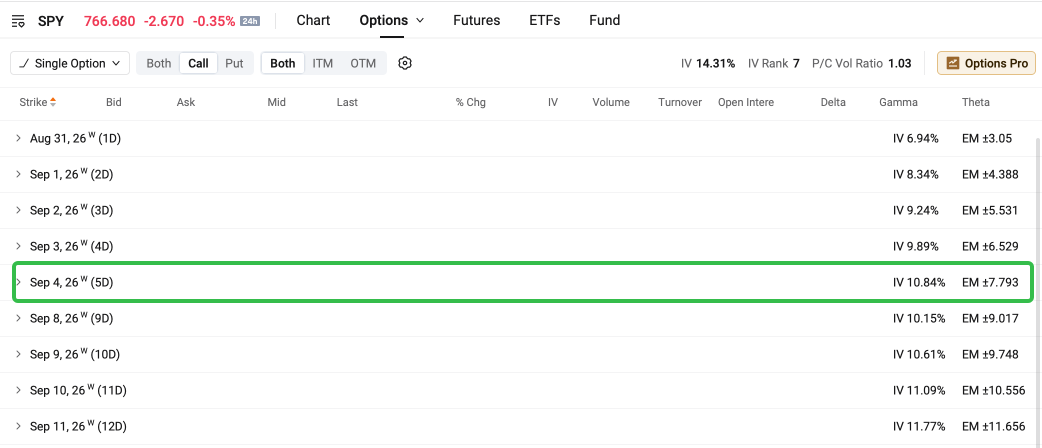Image resolution: width=1042 pixels, height=448 pixels.
Task: Click IV 8.34% in Sep 1 row
Action: pyautogui.click(x=916, y=174)
